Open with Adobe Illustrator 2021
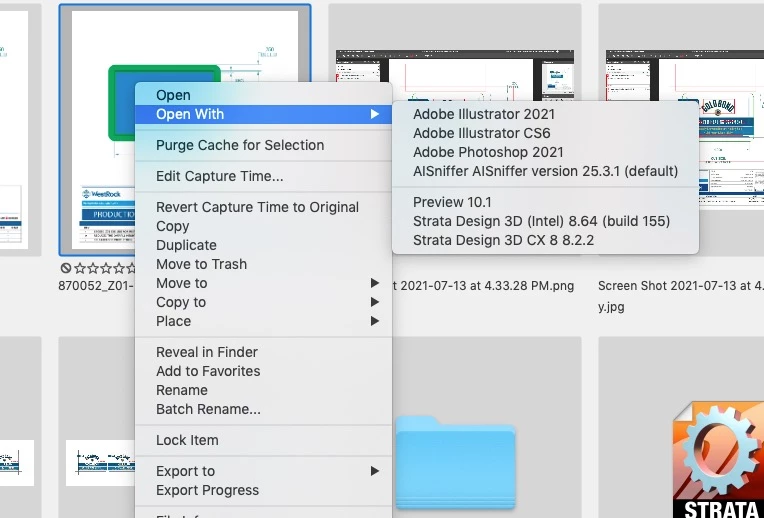764x518 pixels. pos(545,114)
